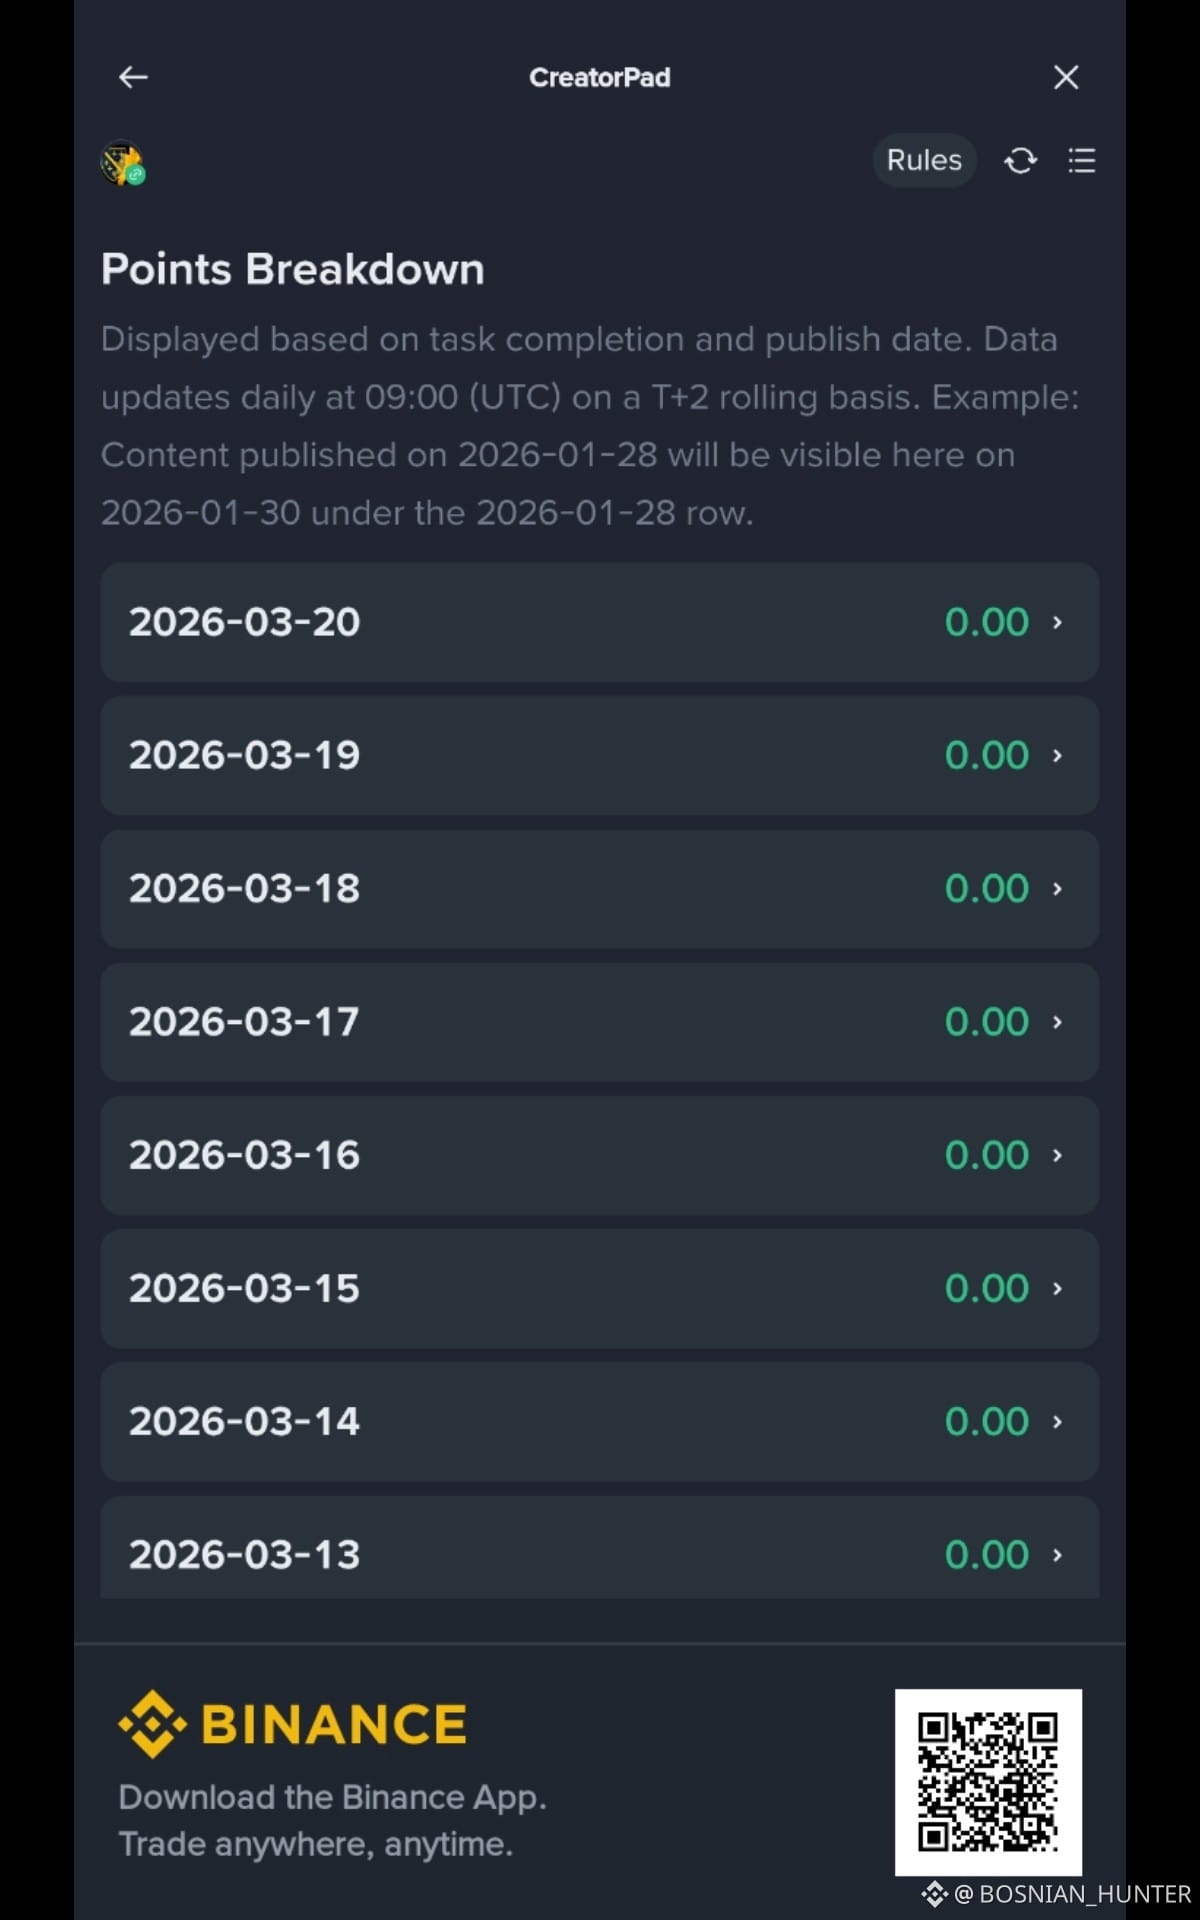Open the profile avatar icon
The height and width of the screenshot is (1920, 1200).
tap(123, 163)
